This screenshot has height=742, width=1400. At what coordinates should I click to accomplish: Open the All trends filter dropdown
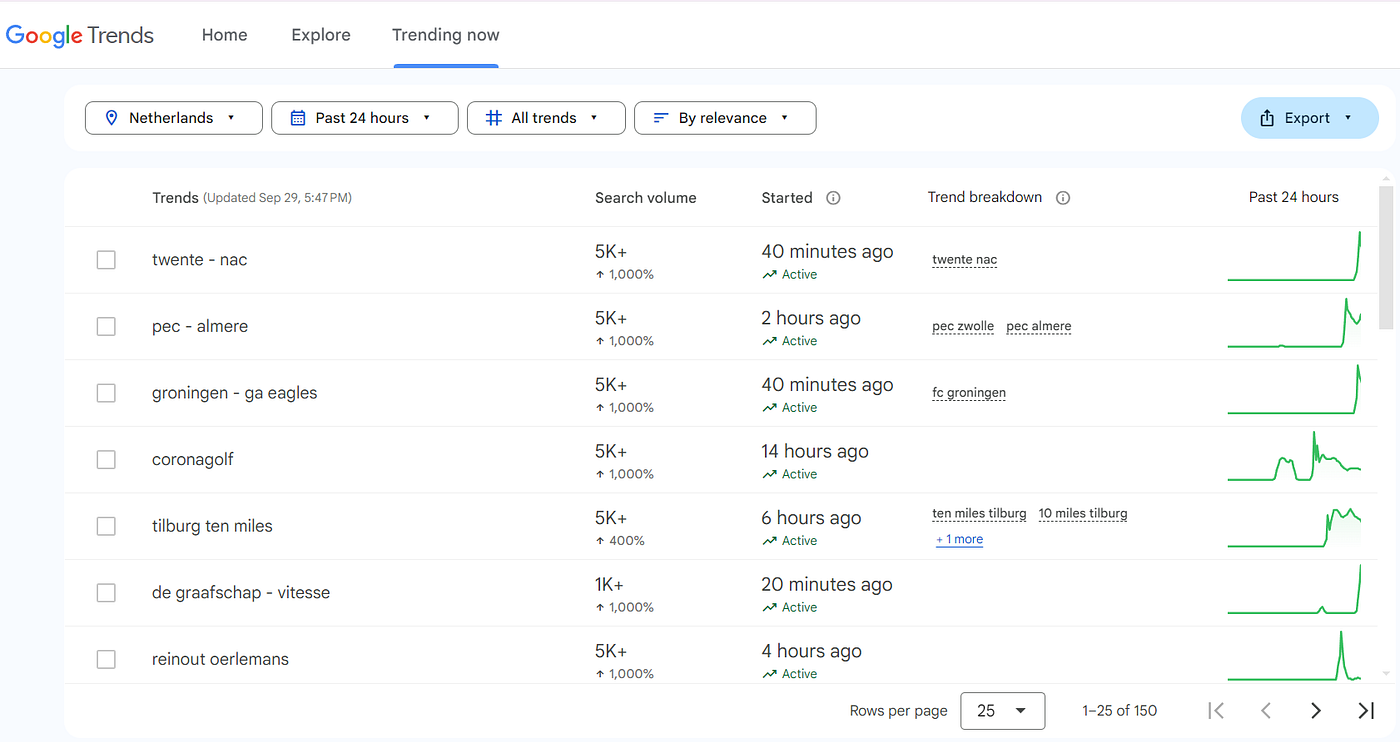pos(546,118)
